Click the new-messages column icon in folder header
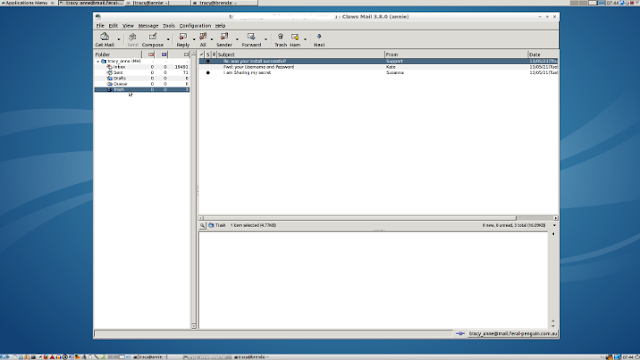 [151, 54]
